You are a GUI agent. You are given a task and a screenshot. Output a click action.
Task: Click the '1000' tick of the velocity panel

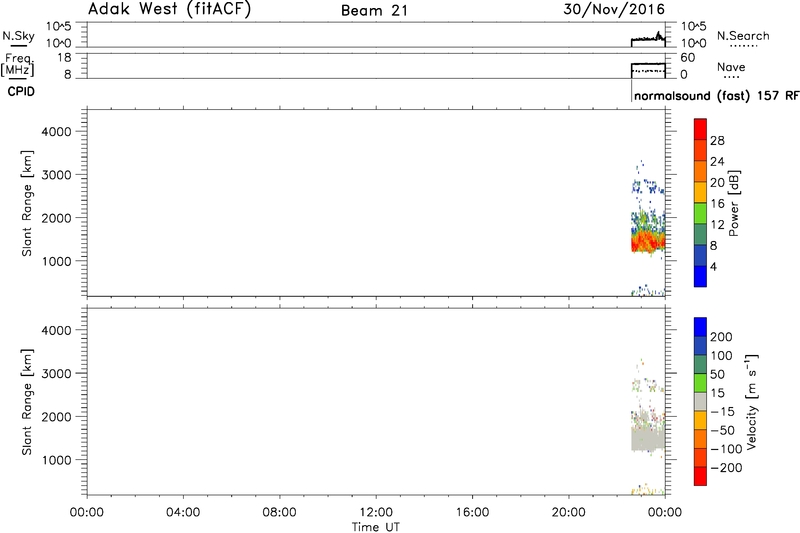(x=56, y=460)
